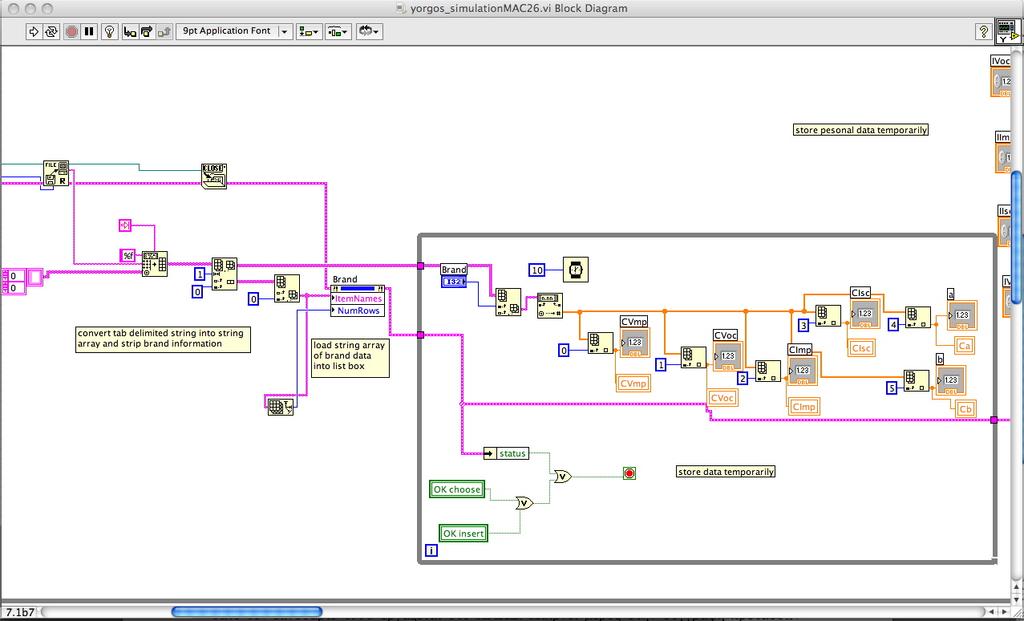Open the Align Objects dropdown
The width and height of the screenshot is (1024, 621).
point(309,31)
